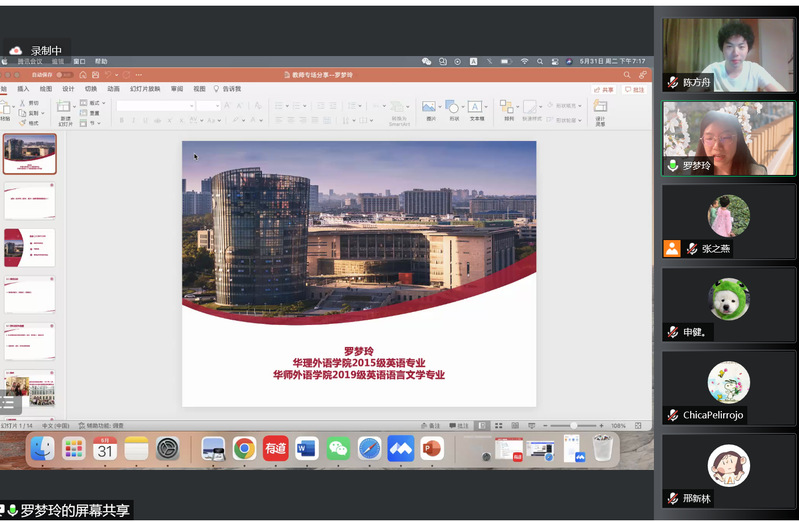Click the 批注 (Comments) button at top right
799x522 pixels.
pyautogui.click(x=634, y=89)
